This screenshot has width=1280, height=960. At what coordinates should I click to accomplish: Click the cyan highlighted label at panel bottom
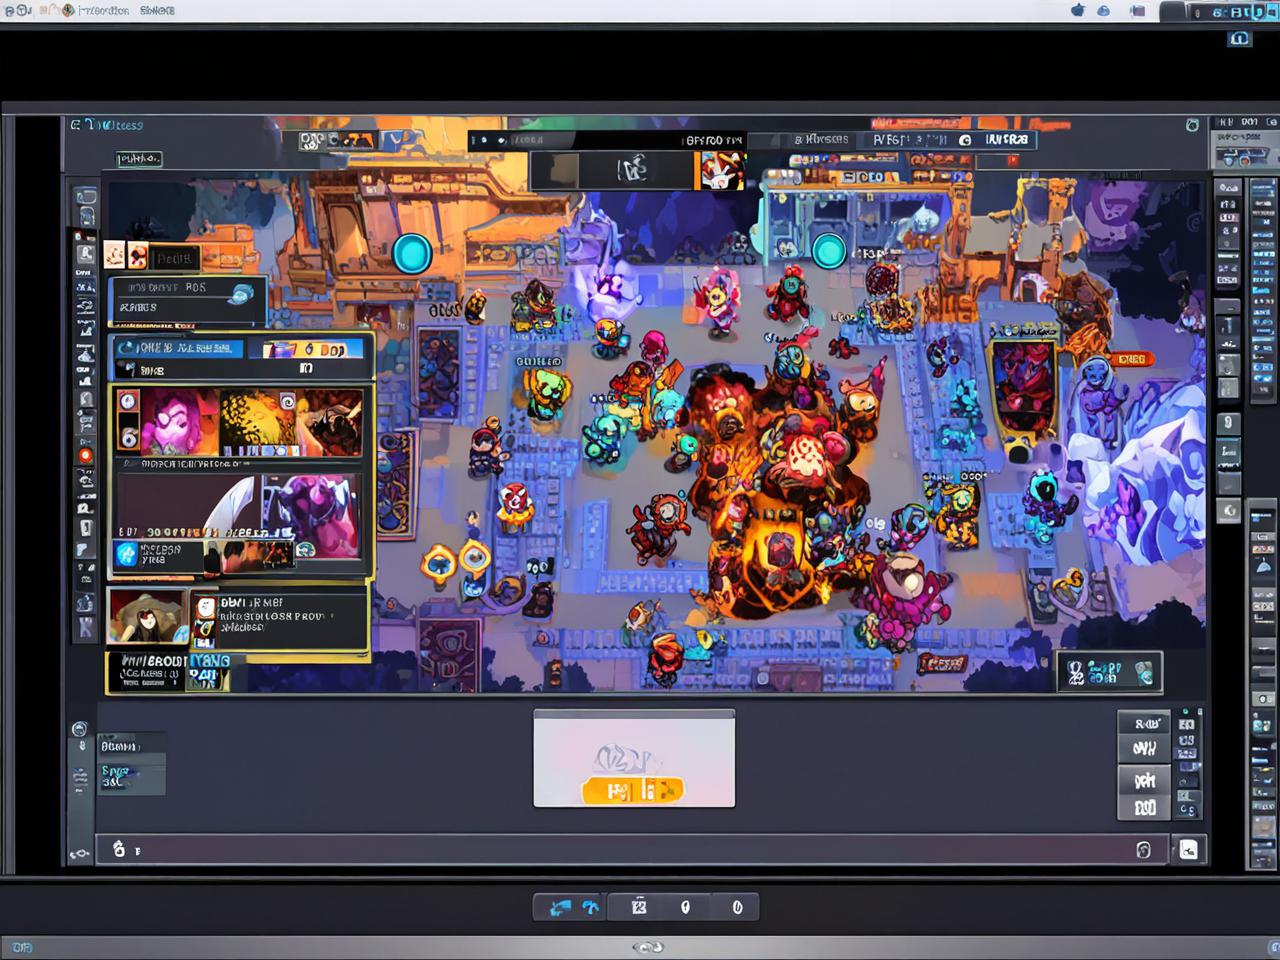(210, 670)
